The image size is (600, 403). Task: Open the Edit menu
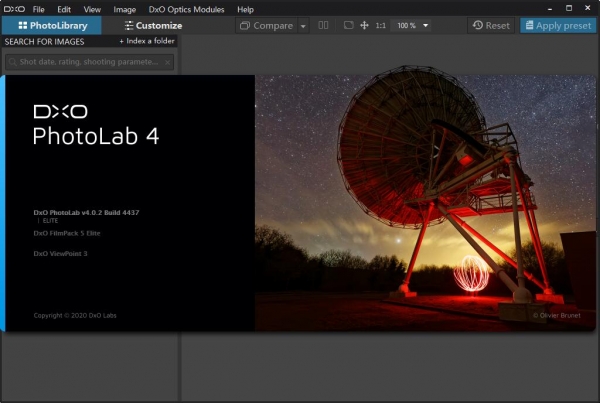click(64, 9)
